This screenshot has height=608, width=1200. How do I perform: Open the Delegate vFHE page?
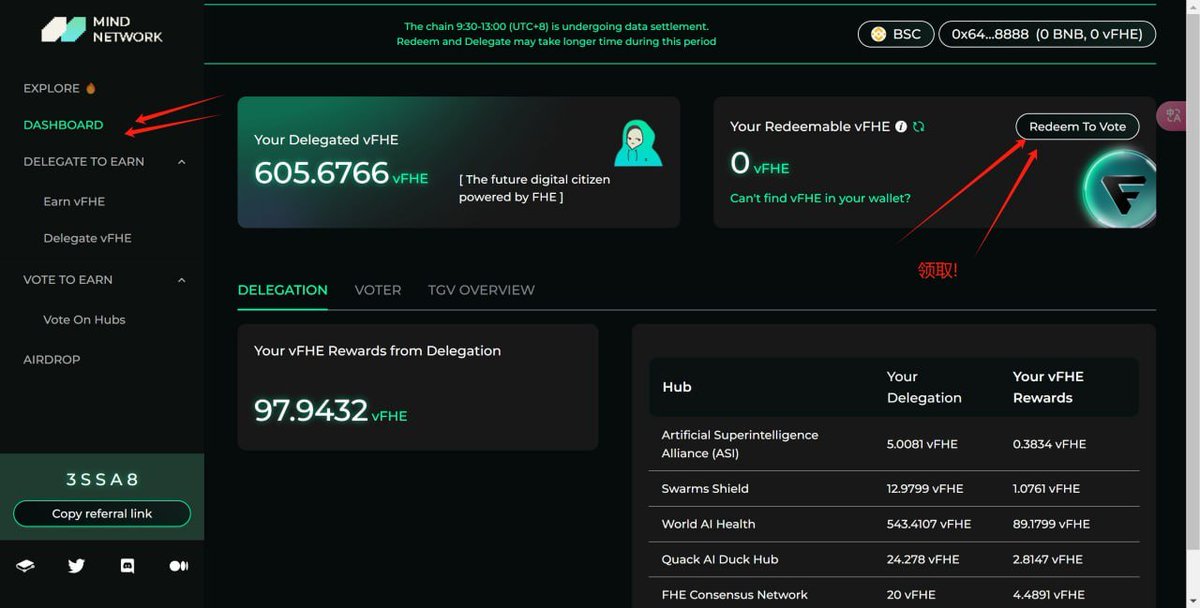click(x=87, y=238)
